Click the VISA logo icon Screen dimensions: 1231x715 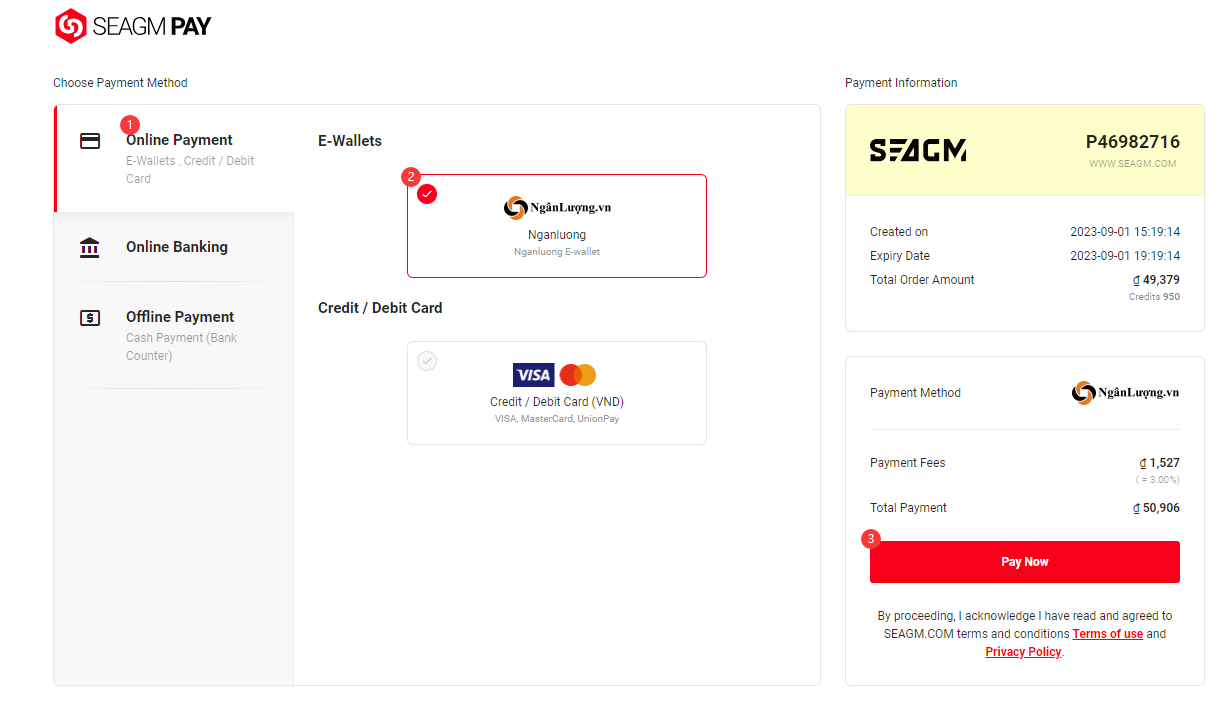click(x=533, y=375)
